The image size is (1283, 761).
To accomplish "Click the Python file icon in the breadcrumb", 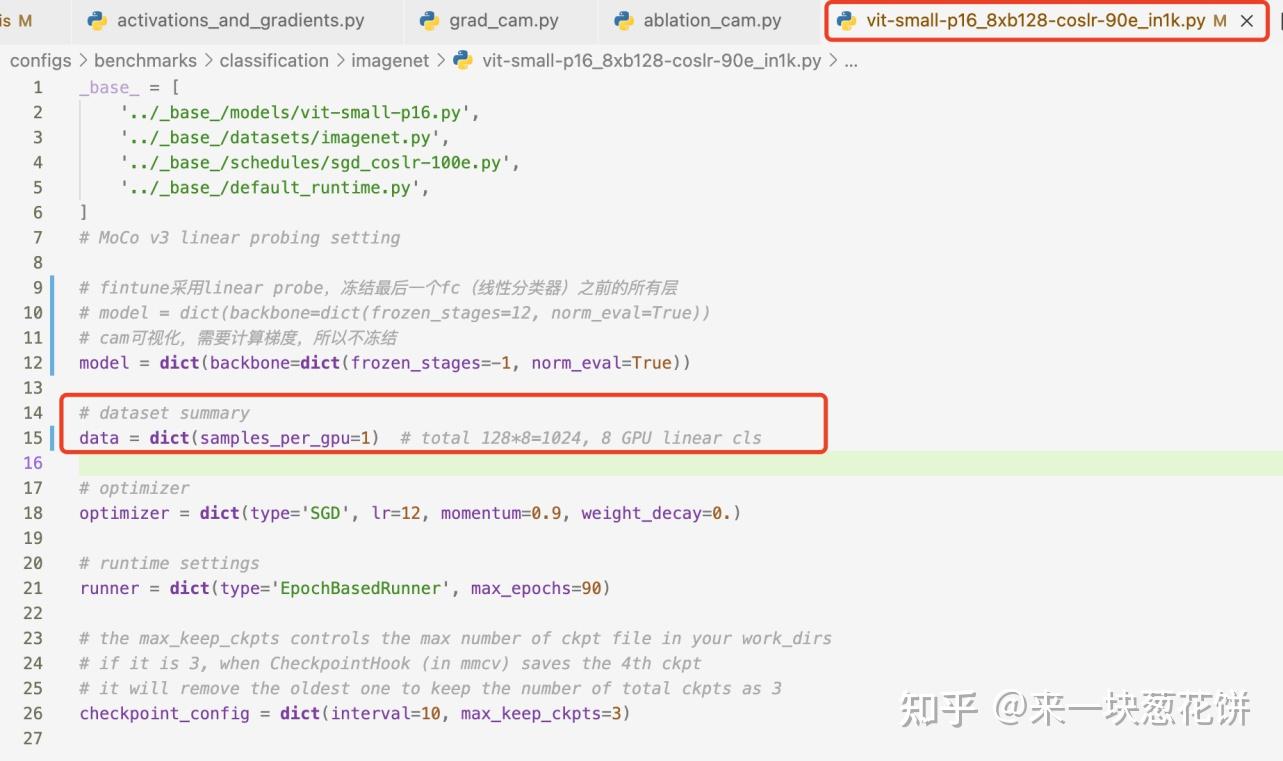I will click(x=463, y=60).
